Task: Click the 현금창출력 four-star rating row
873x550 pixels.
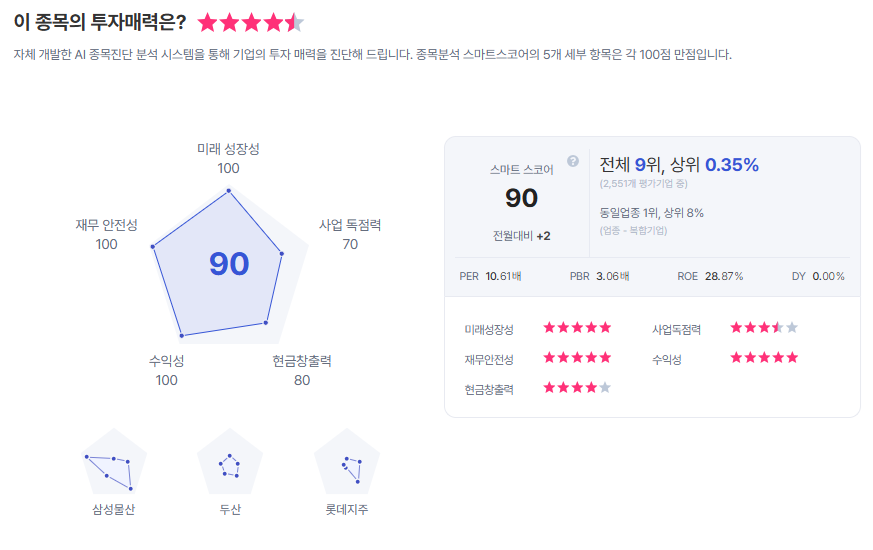Action: 576,388
